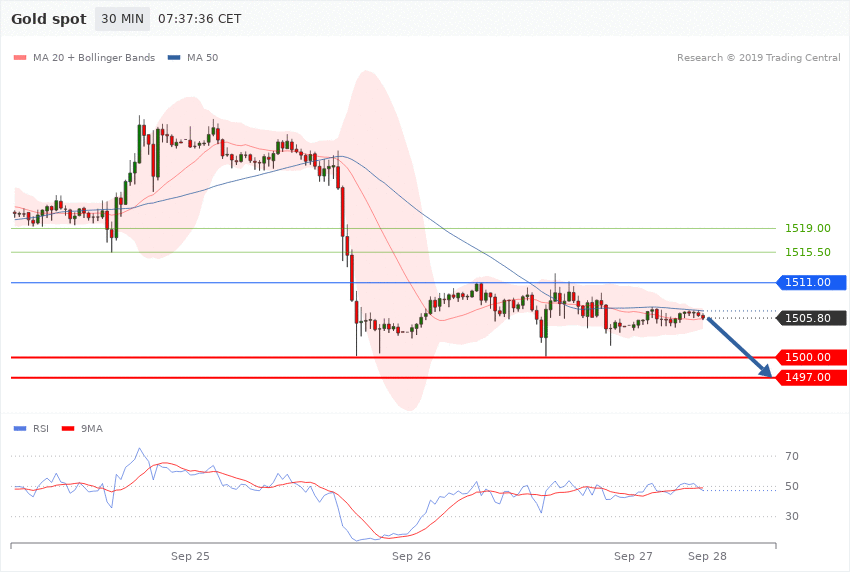The width and height of the screenshot is (850, 576).
Task: Click the Sep 27 date axis label
Action: tap(633, 556)
